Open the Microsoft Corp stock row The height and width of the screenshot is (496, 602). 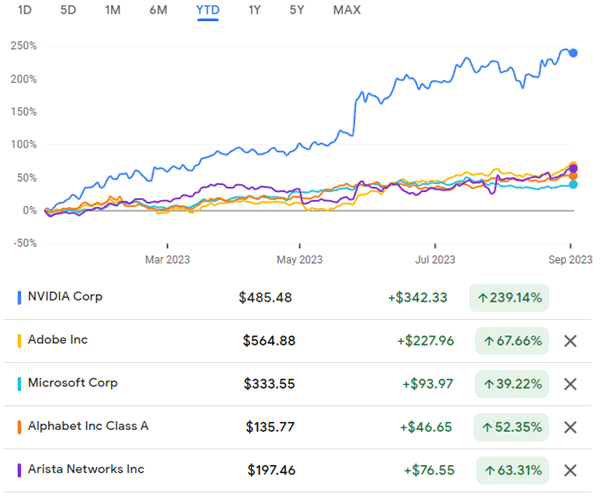point(298,384)
